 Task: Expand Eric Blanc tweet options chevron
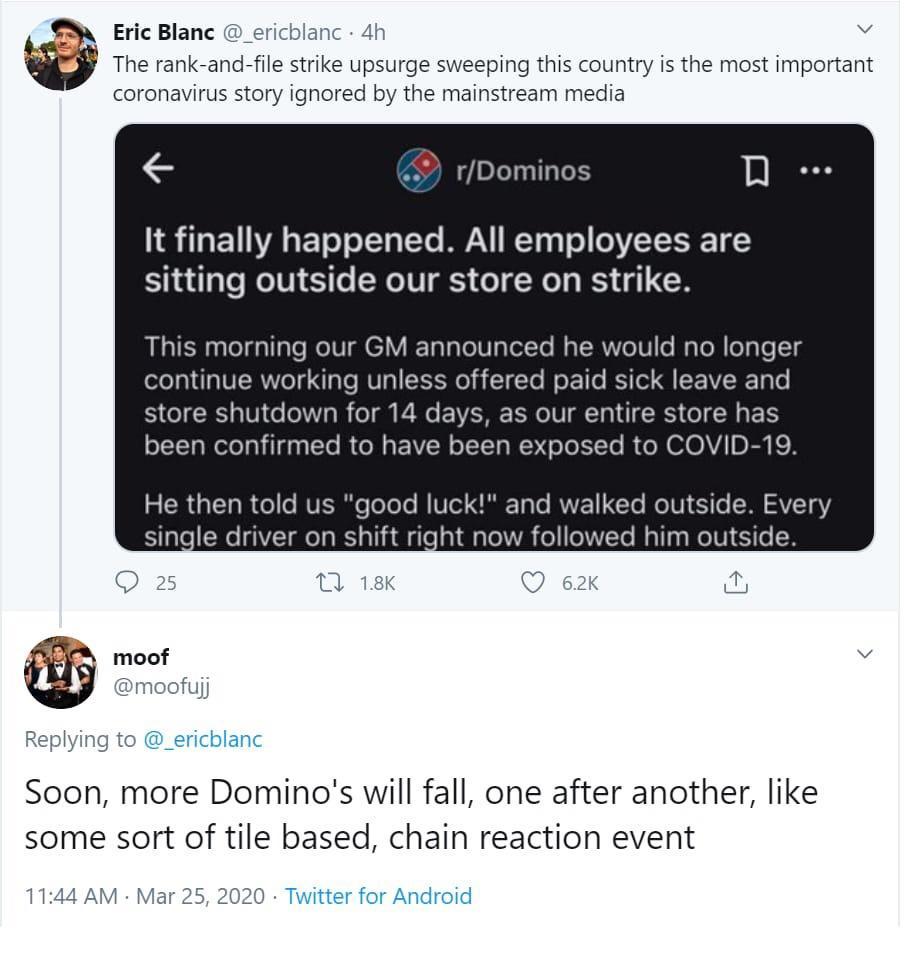(x=866, y=28)
